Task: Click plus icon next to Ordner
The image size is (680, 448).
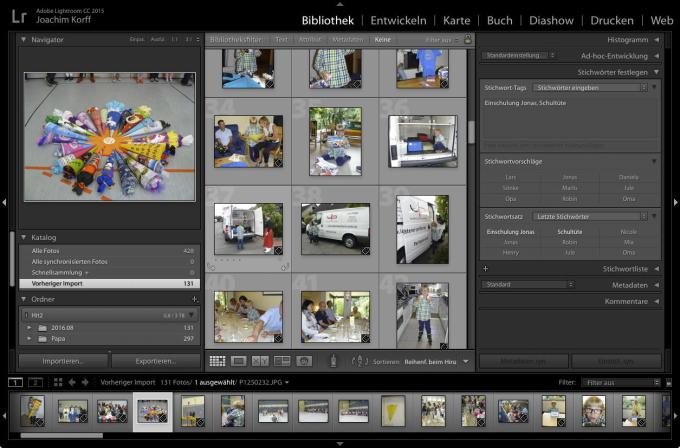Action: pos(195,299)
